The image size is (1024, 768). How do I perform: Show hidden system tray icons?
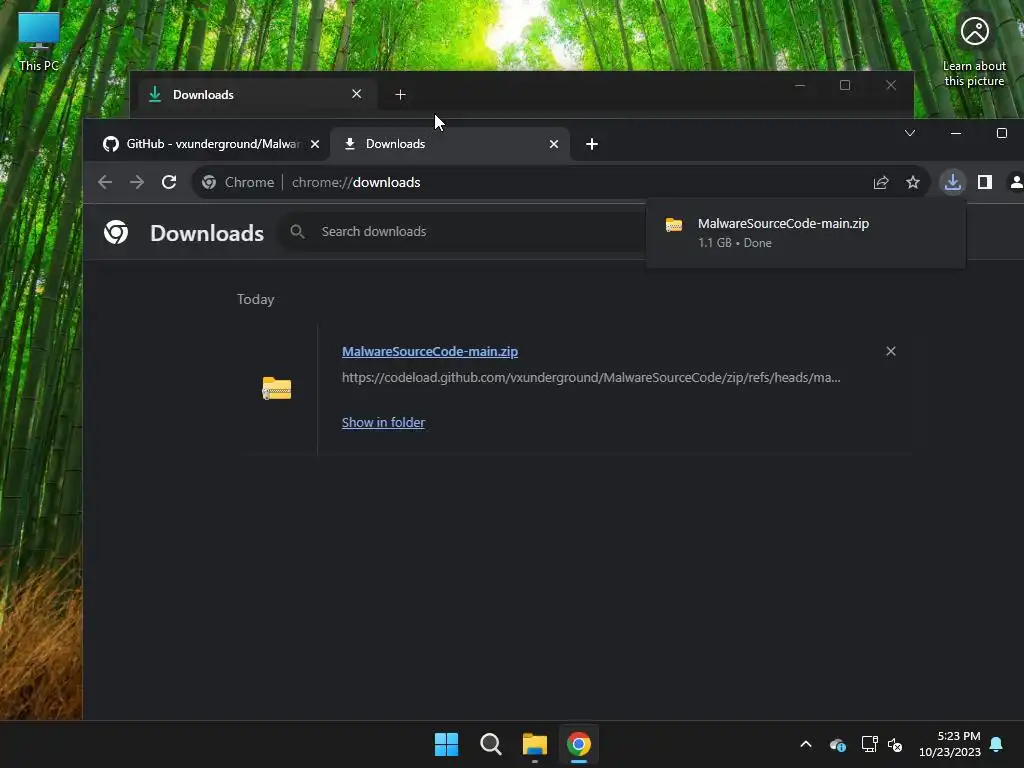(x=806, y=744)
